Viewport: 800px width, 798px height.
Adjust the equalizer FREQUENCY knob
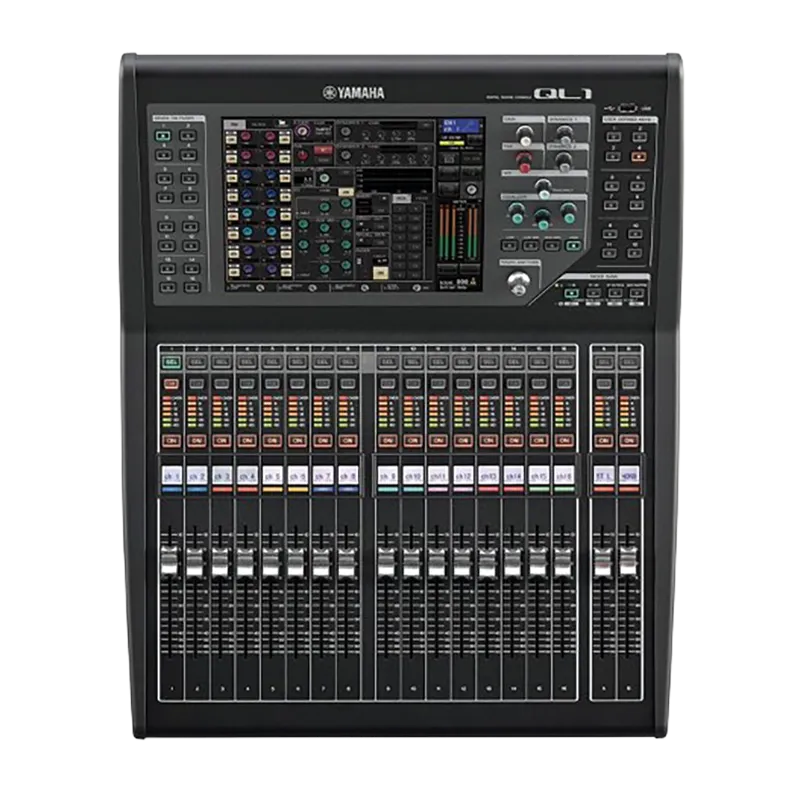click(x=543, y=220)
